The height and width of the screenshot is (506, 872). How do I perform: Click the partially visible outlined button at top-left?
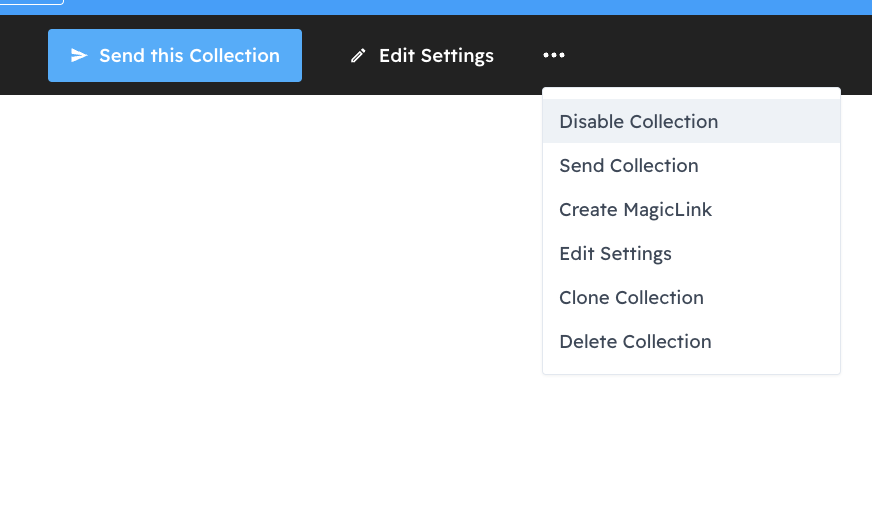click(31, 2)
